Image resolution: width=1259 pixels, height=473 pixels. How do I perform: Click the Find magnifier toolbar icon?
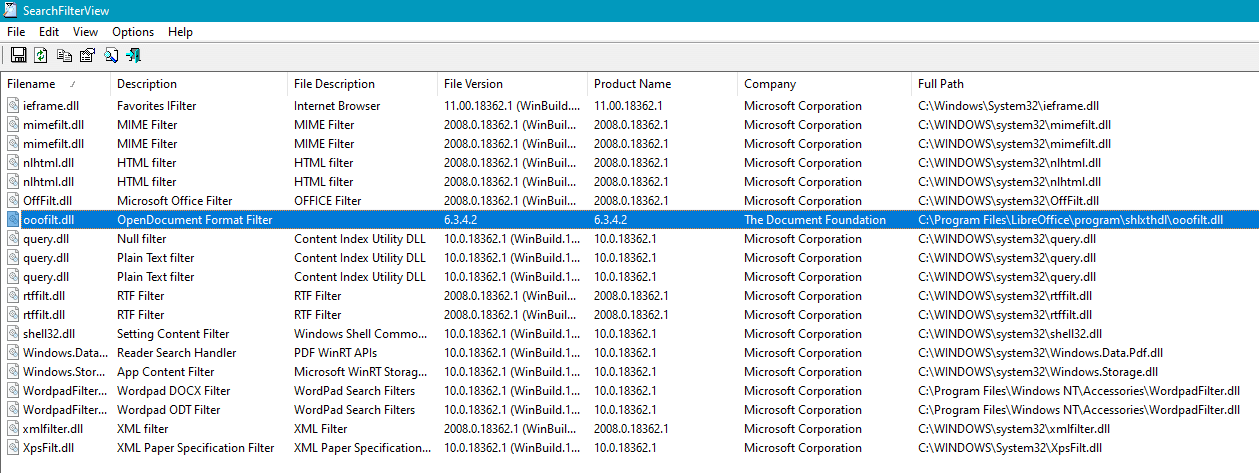pyautogui.click(x=111, y=56)
